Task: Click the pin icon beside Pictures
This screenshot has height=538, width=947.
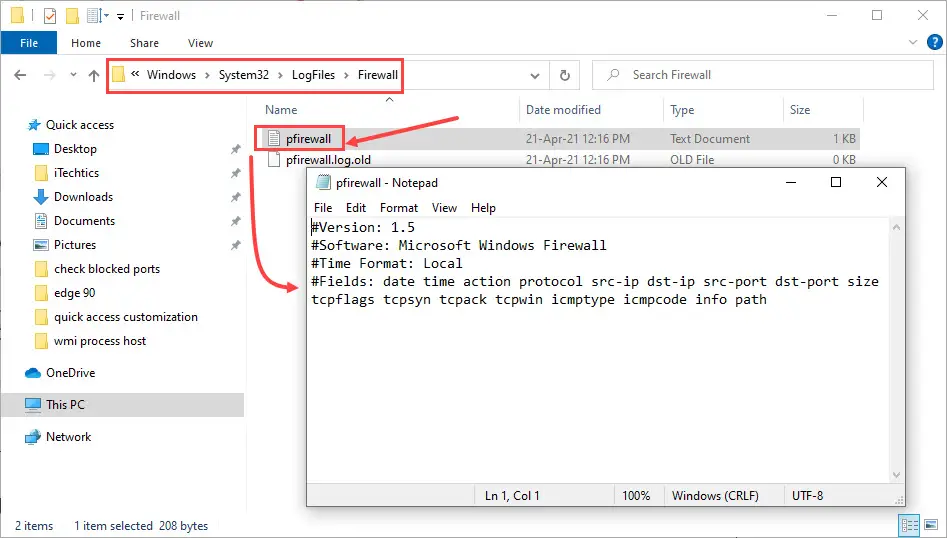Action: coord(236,246)
